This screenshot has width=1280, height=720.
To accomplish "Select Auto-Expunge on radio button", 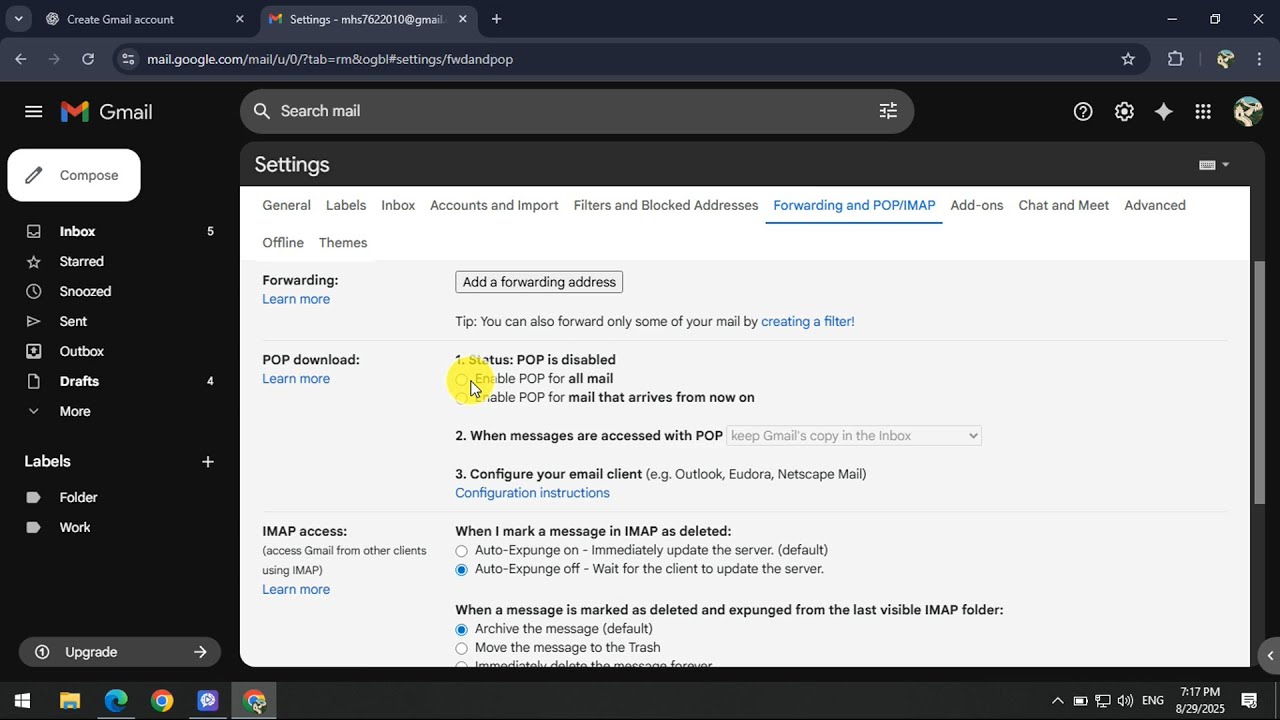I will (461, 551).
